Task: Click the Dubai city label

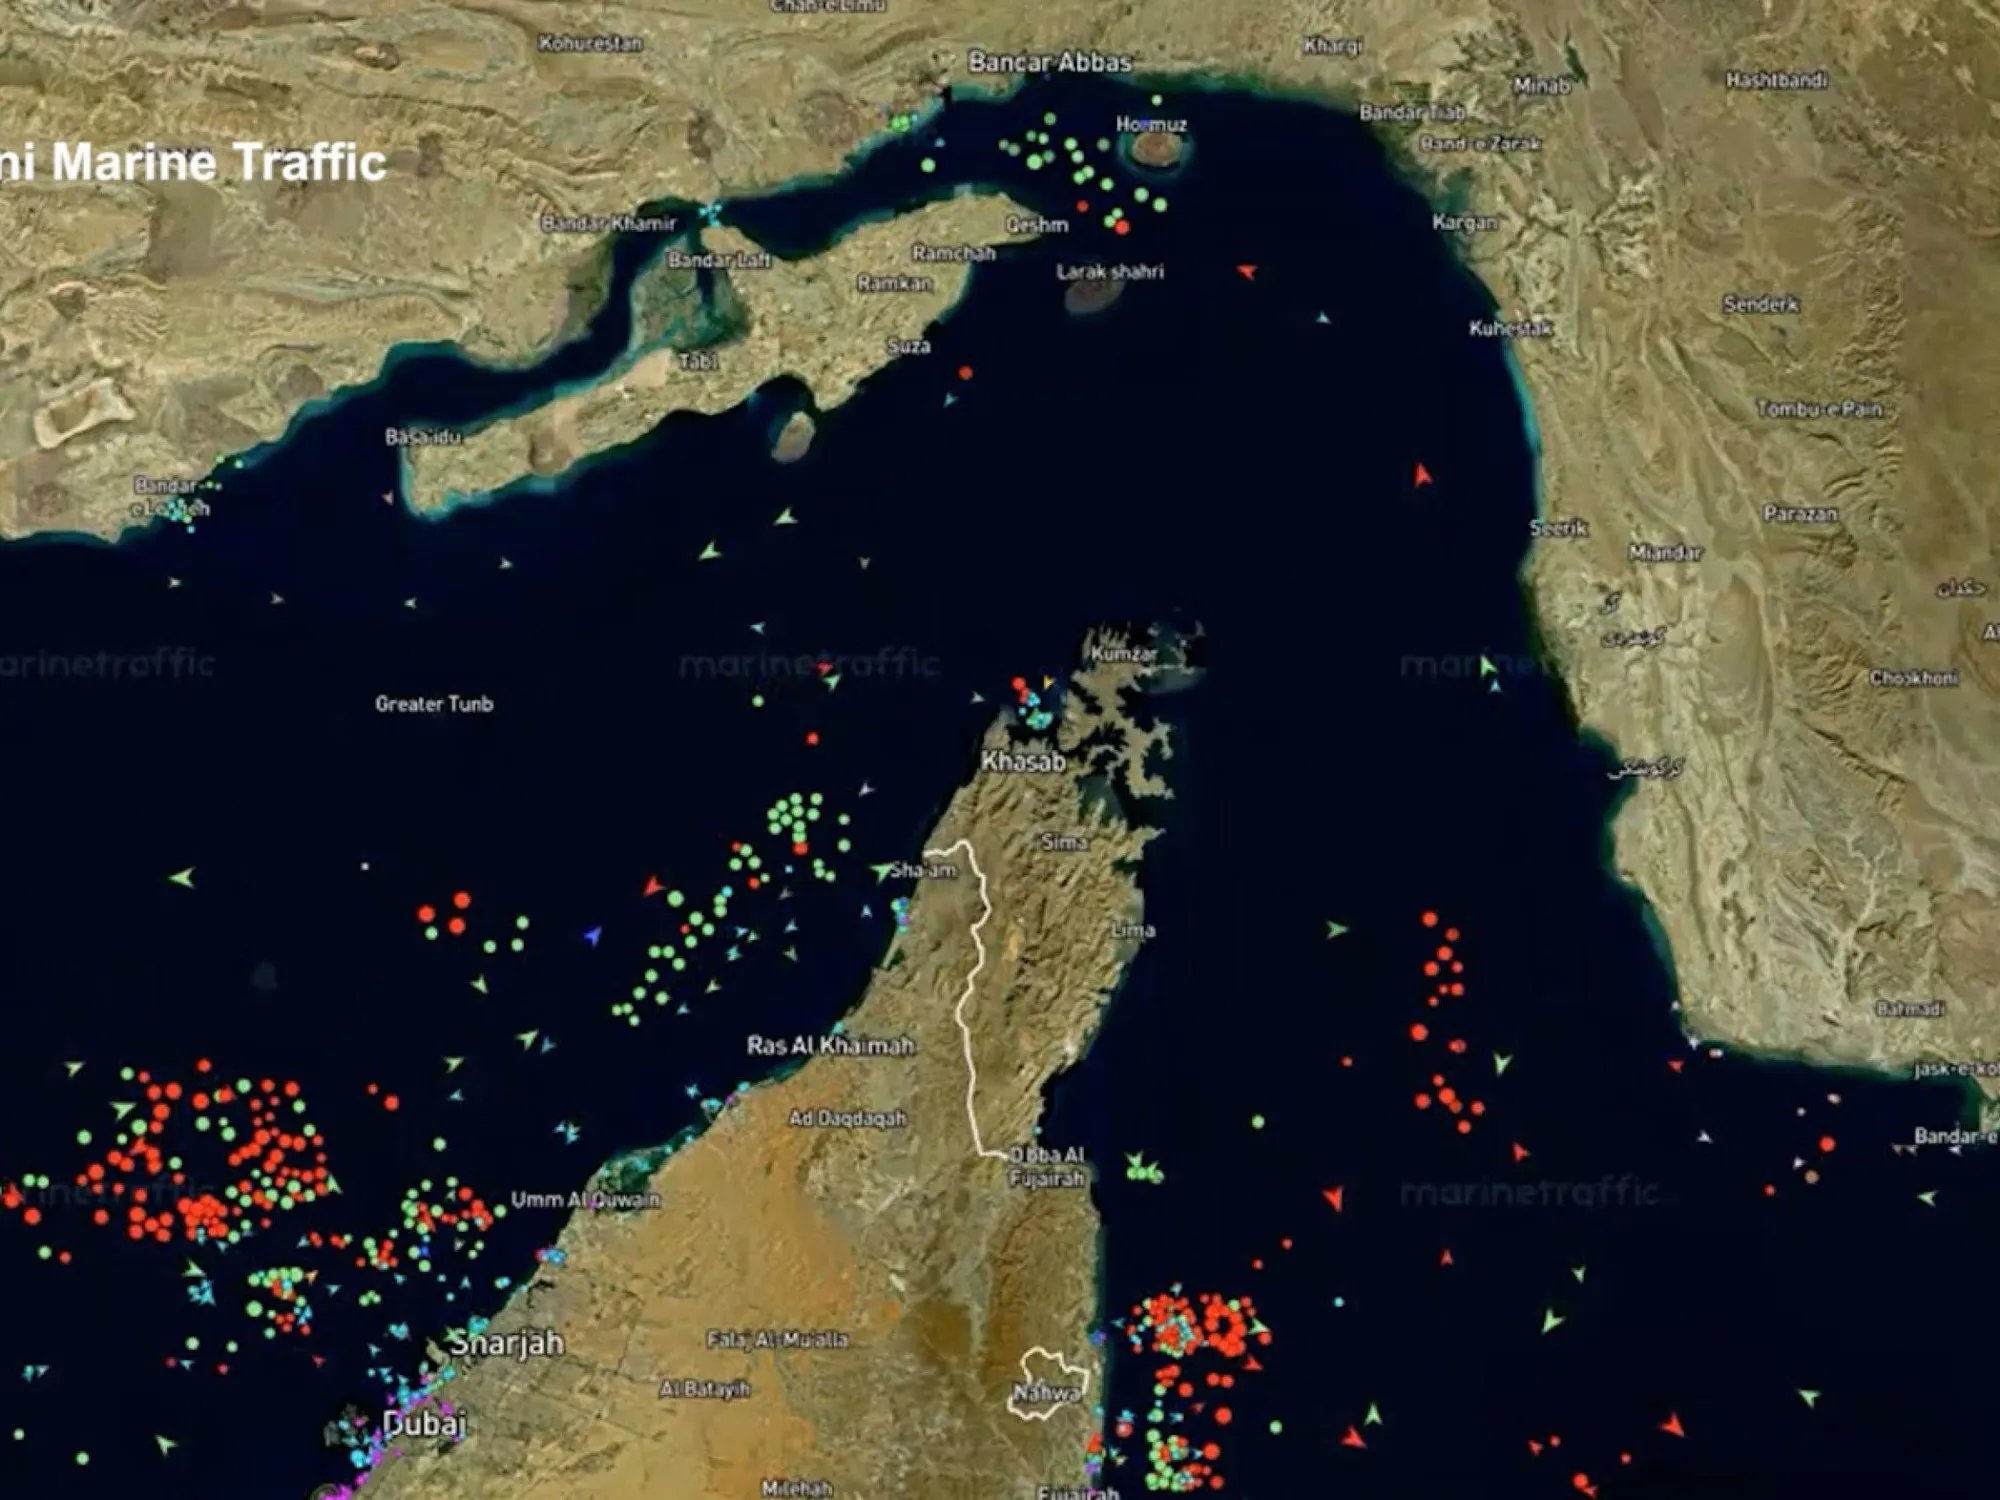Action: click(425, 1423)
